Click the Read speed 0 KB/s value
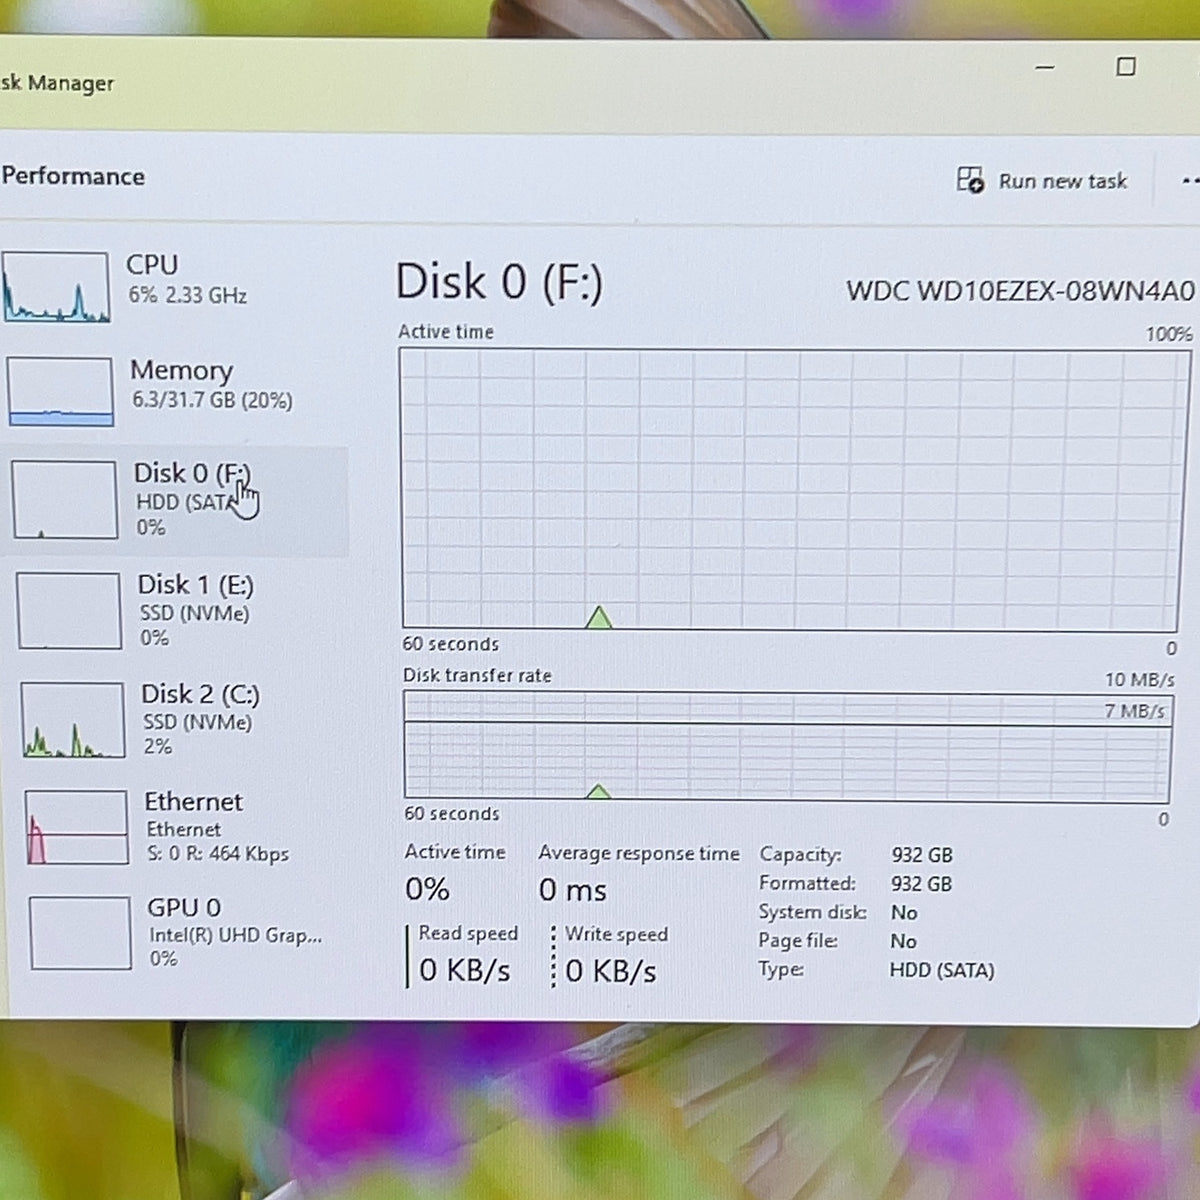 coord(465,970)
